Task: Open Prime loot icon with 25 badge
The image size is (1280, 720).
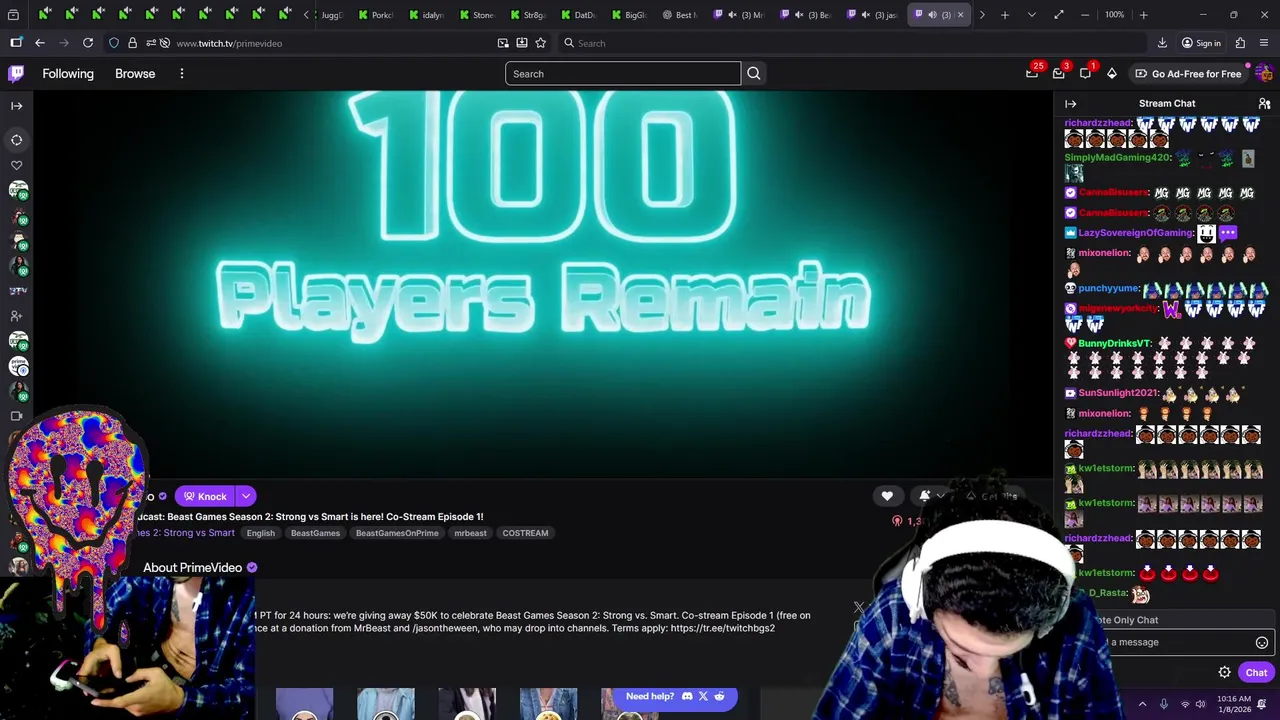Action: click(1032, 73)
